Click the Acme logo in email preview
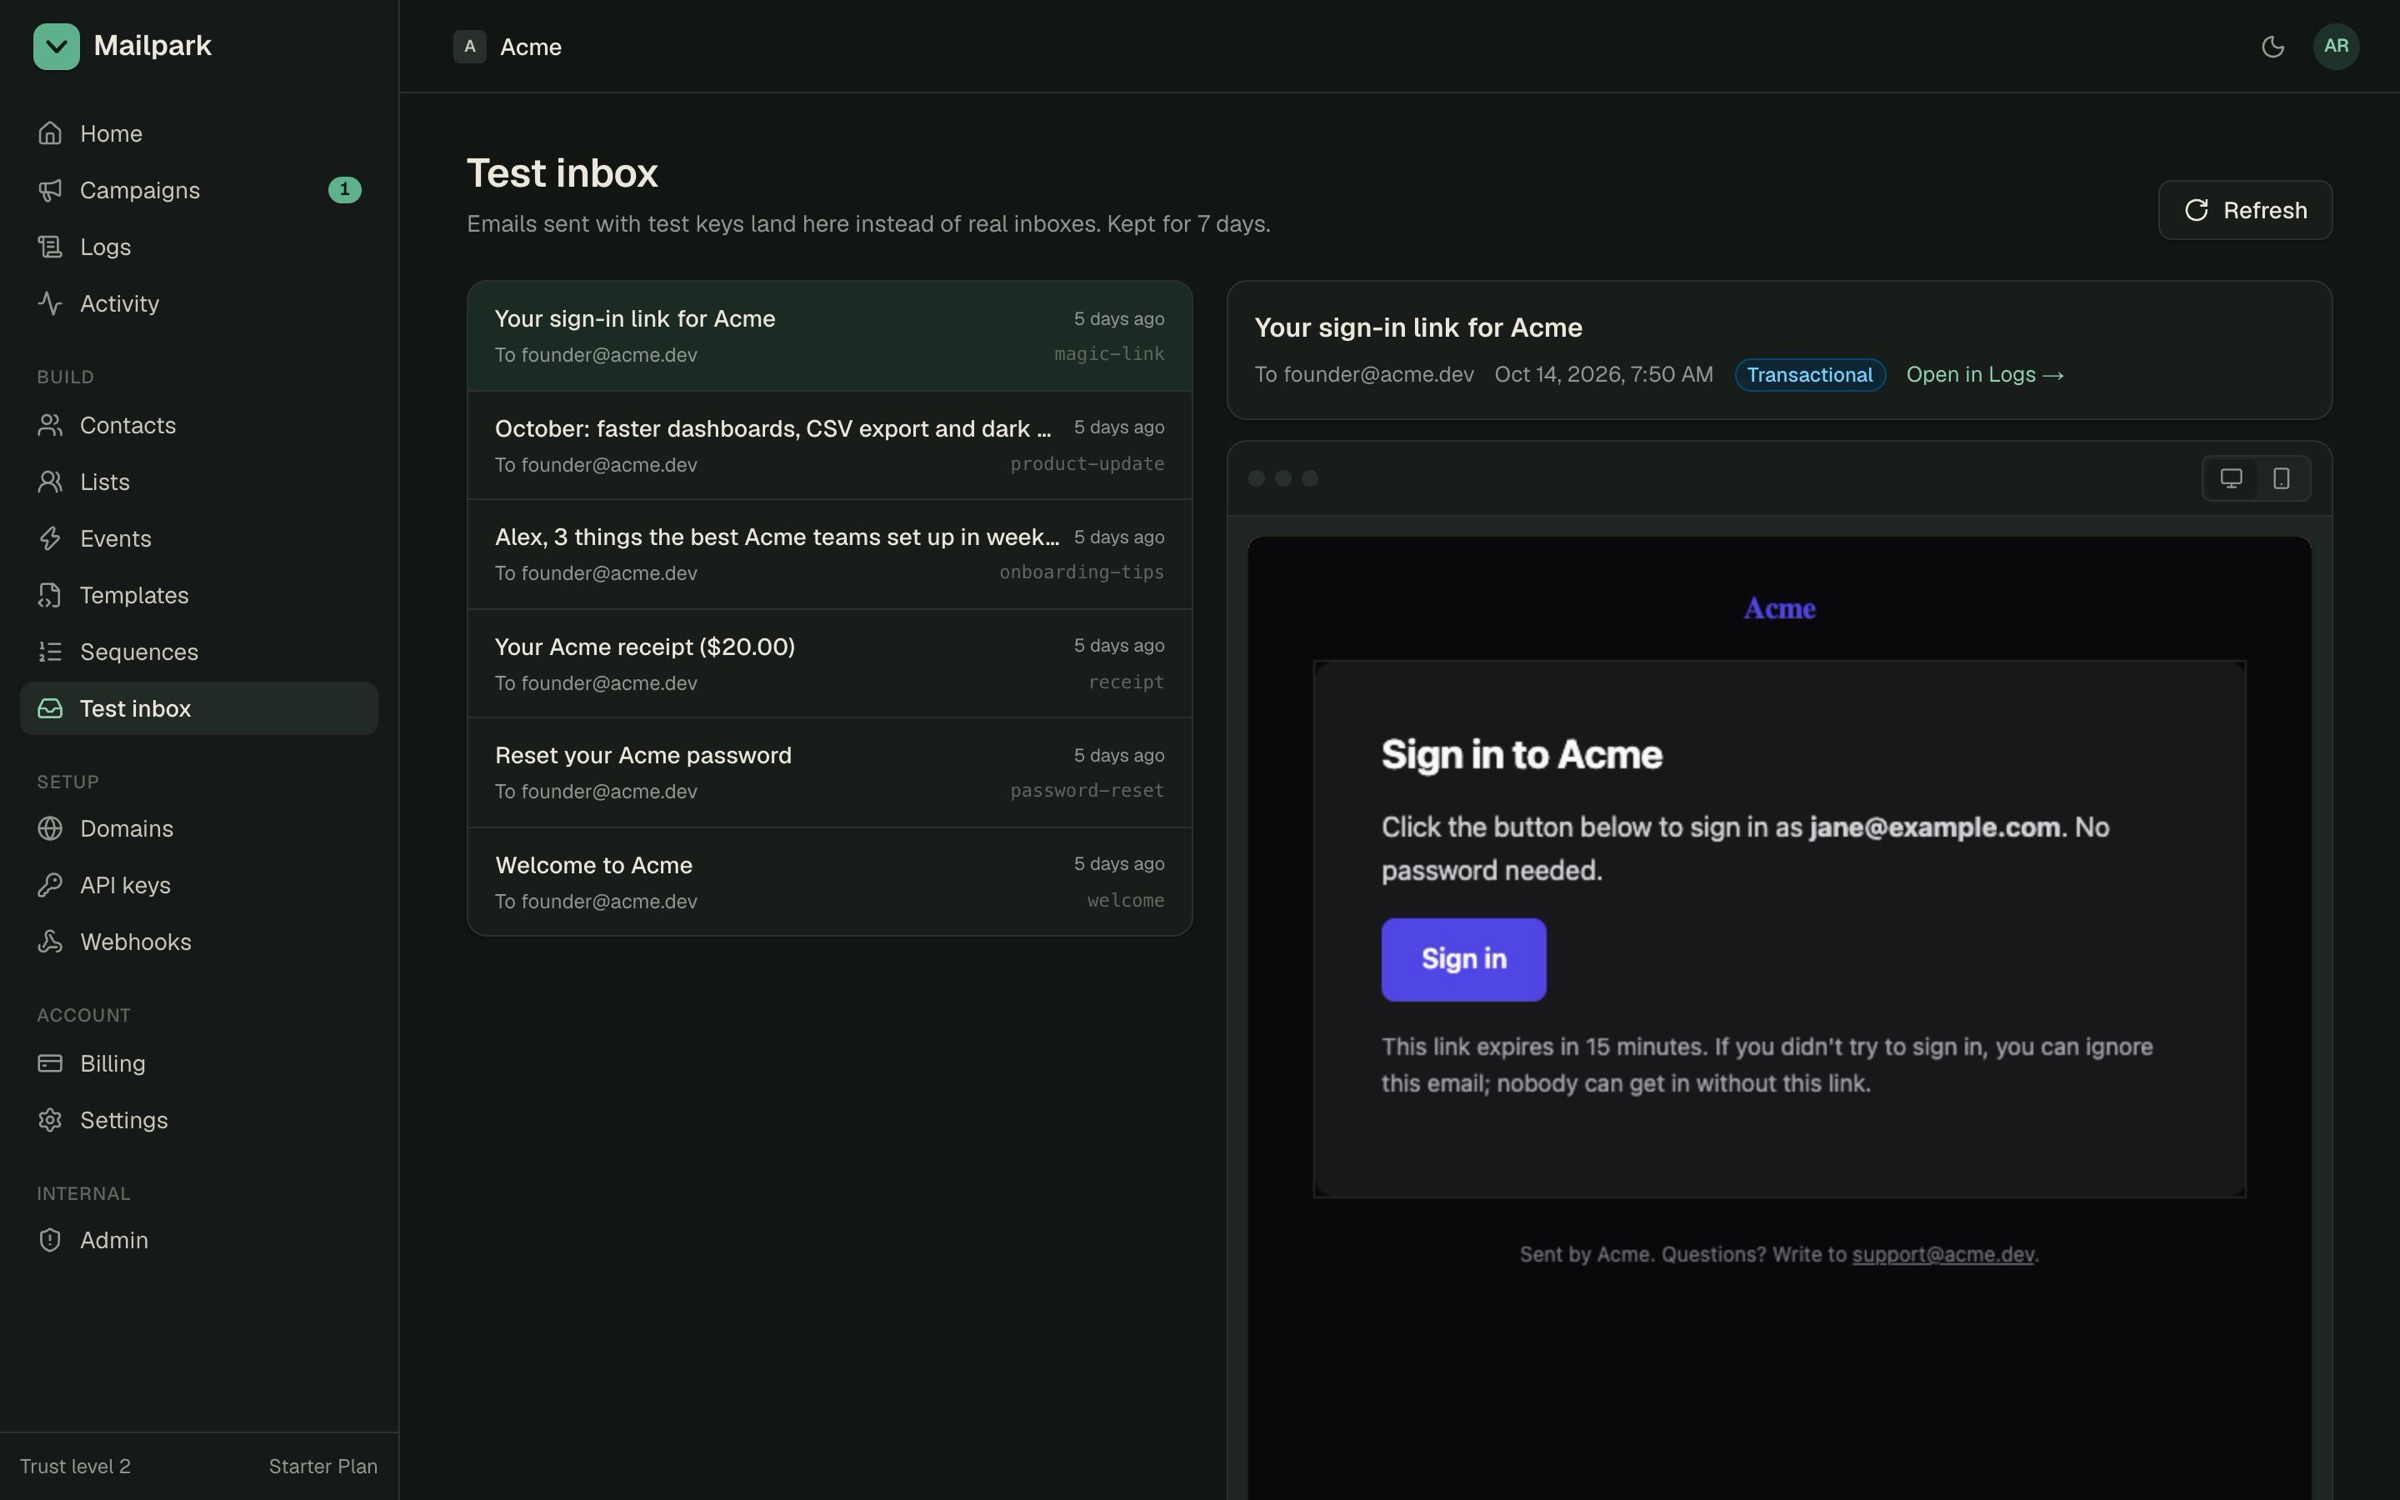The height and width of the screenshot is (1500, 2400). [1779, 608]
